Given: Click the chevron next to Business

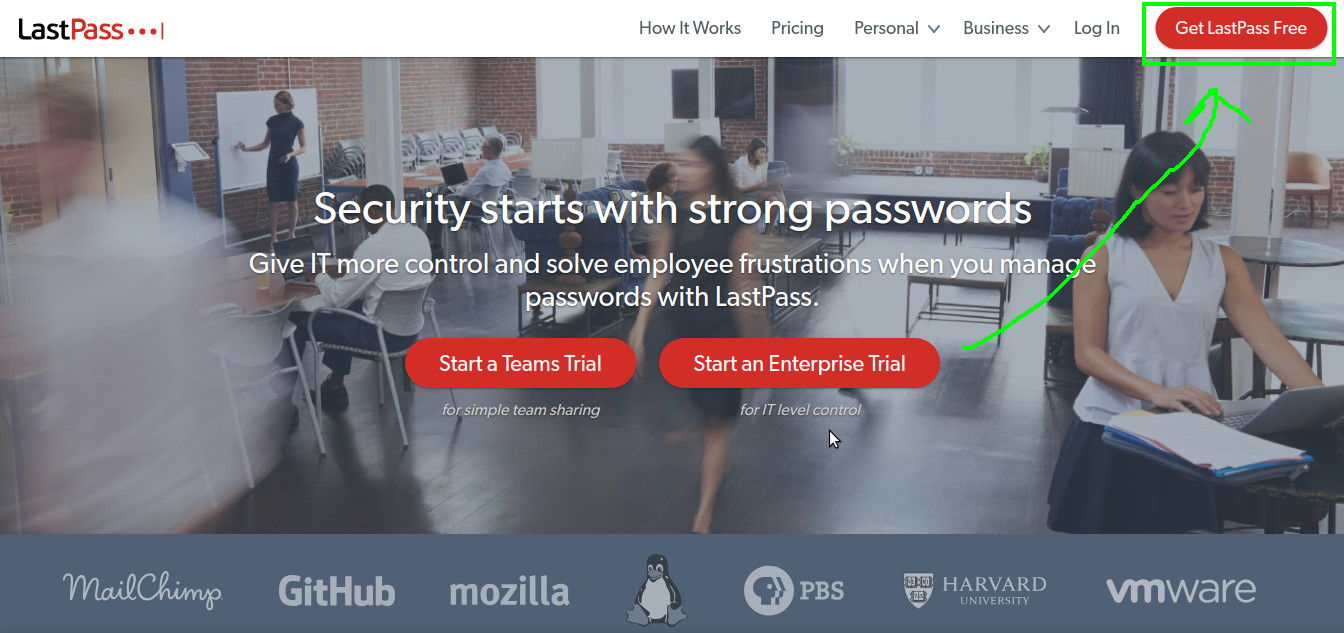Looking at the screenshot, I should [x=1043, y=29].
